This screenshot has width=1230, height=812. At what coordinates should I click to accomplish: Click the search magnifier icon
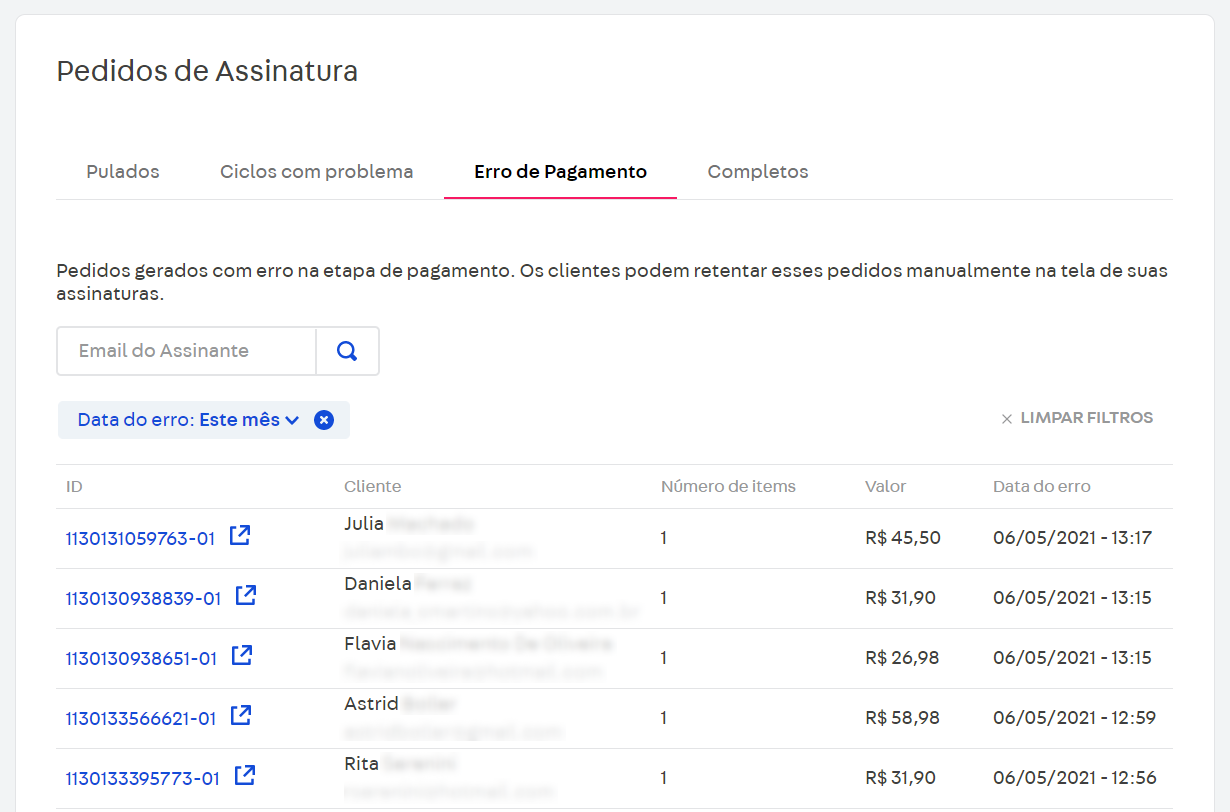point(346,351)
